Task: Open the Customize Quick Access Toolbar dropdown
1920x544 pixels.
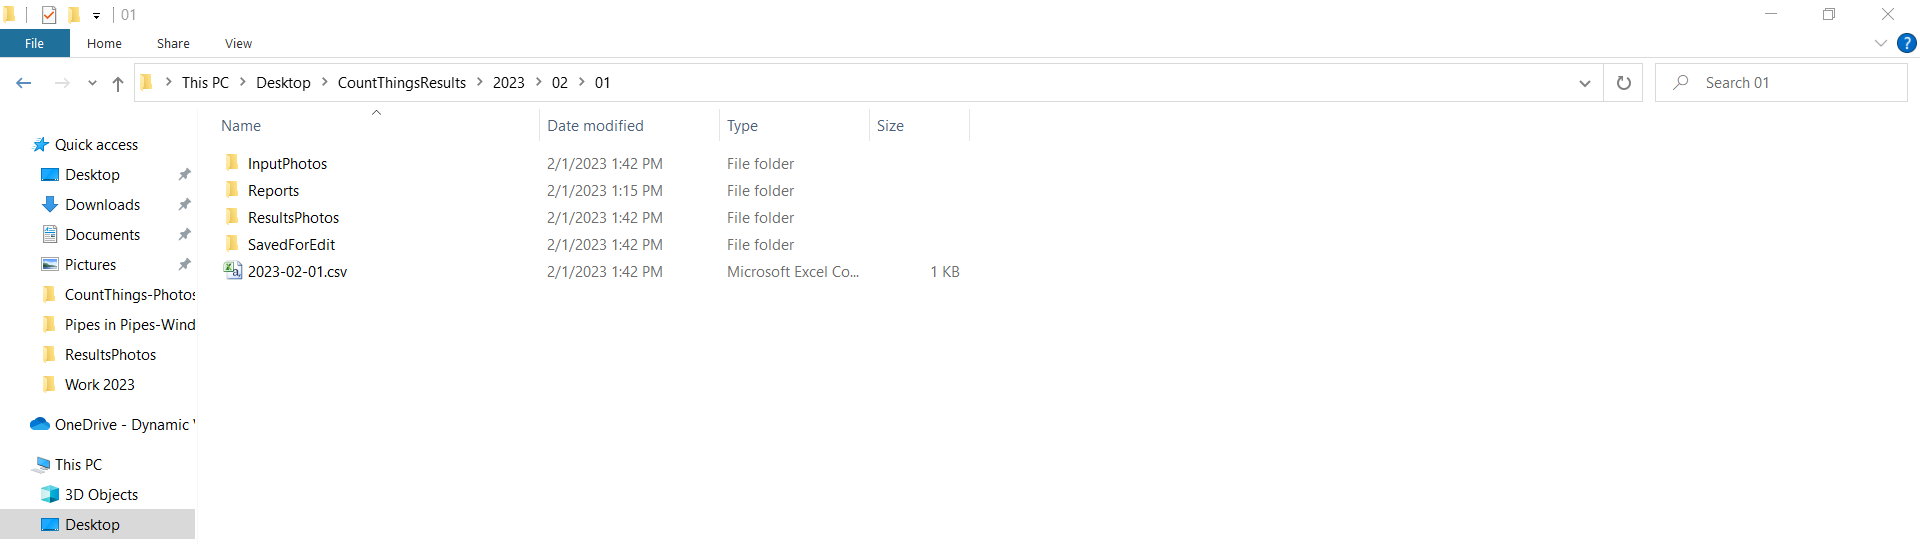Action: (96, 15)
